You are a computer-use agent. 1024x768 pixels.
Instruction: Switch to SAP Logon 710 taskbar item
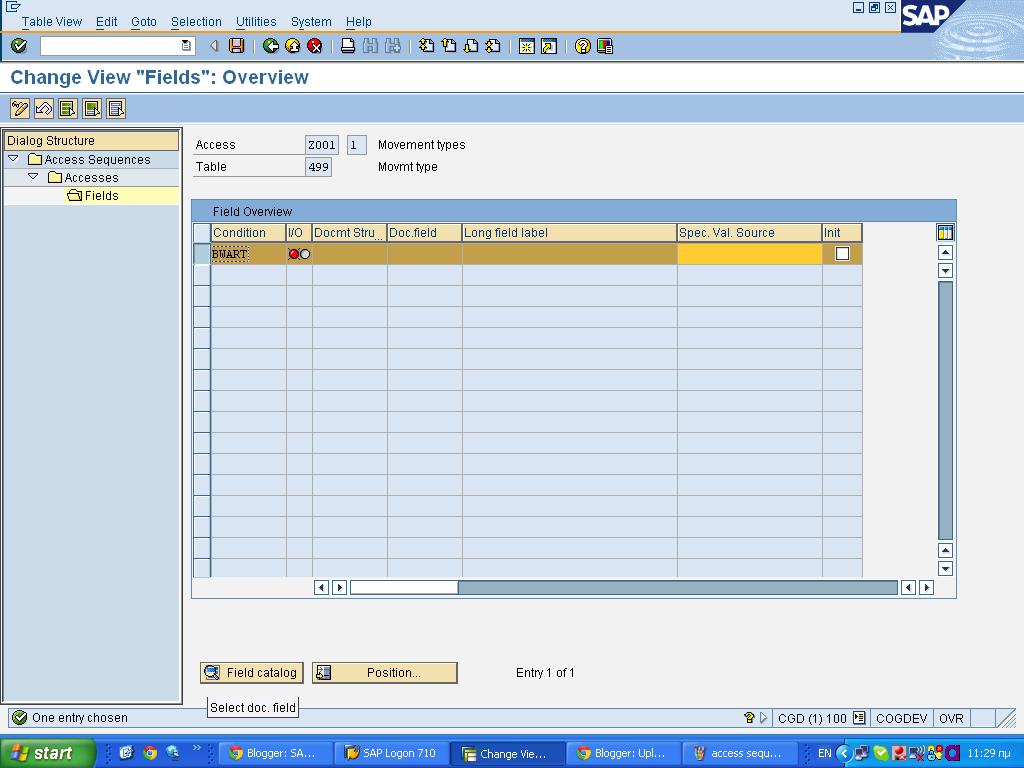tap(391, 753)
